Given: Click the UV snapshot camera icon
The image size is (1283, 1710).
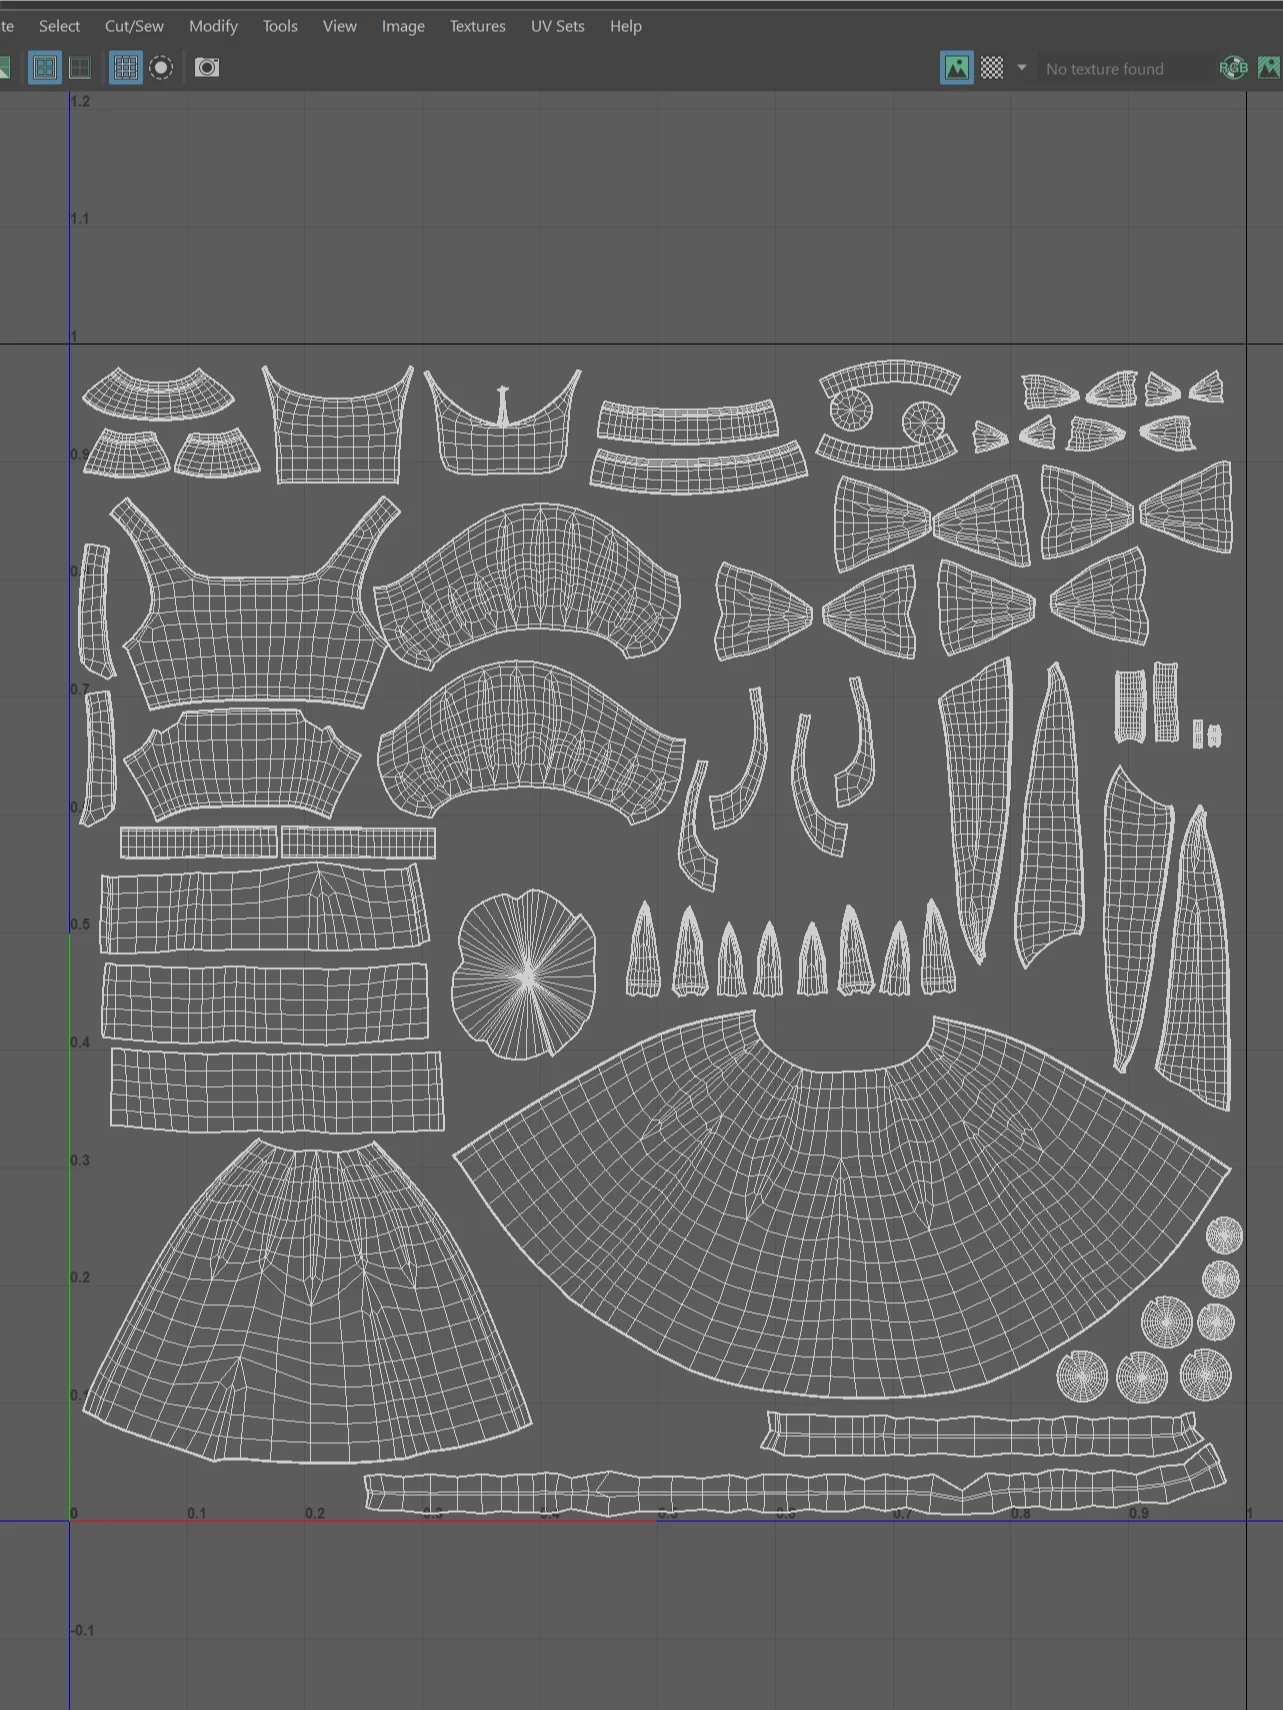Looking at the screenshot, I should pyautogui.click(x=207, y=68).
